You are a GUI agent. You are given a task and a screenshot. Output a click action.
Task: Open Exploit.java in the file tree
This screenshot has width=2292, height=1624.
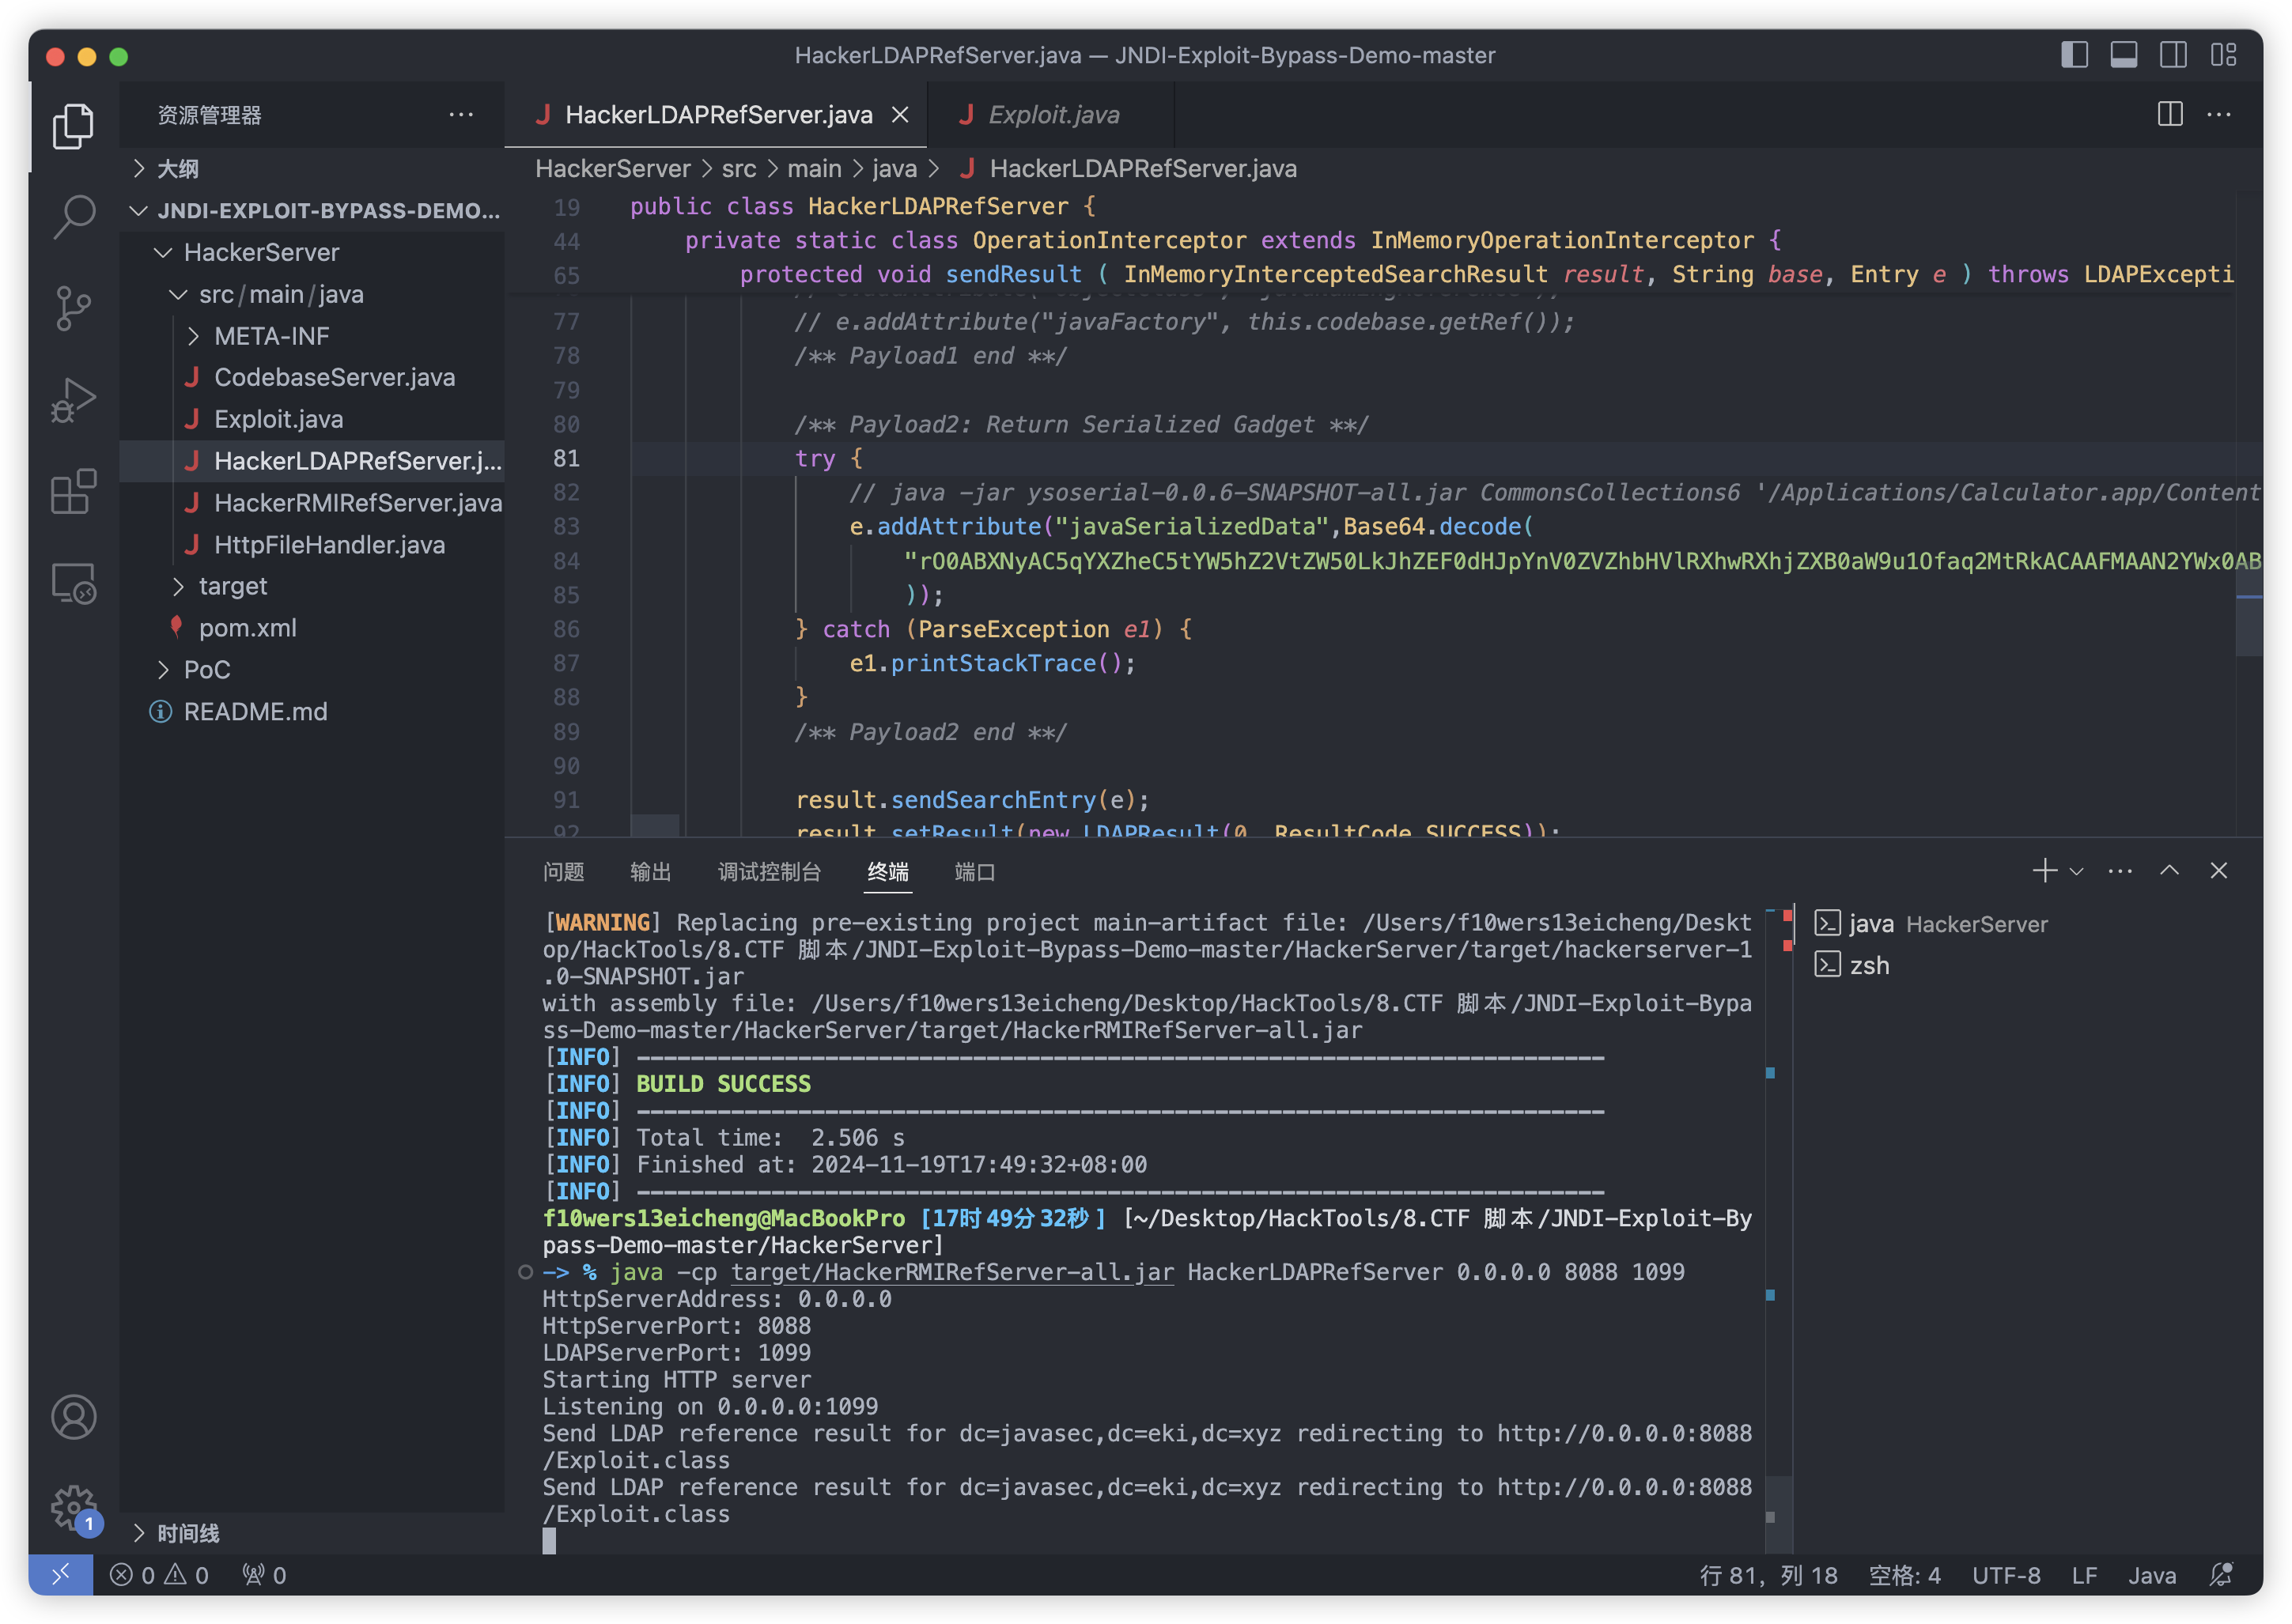click(x=312, y=419)
